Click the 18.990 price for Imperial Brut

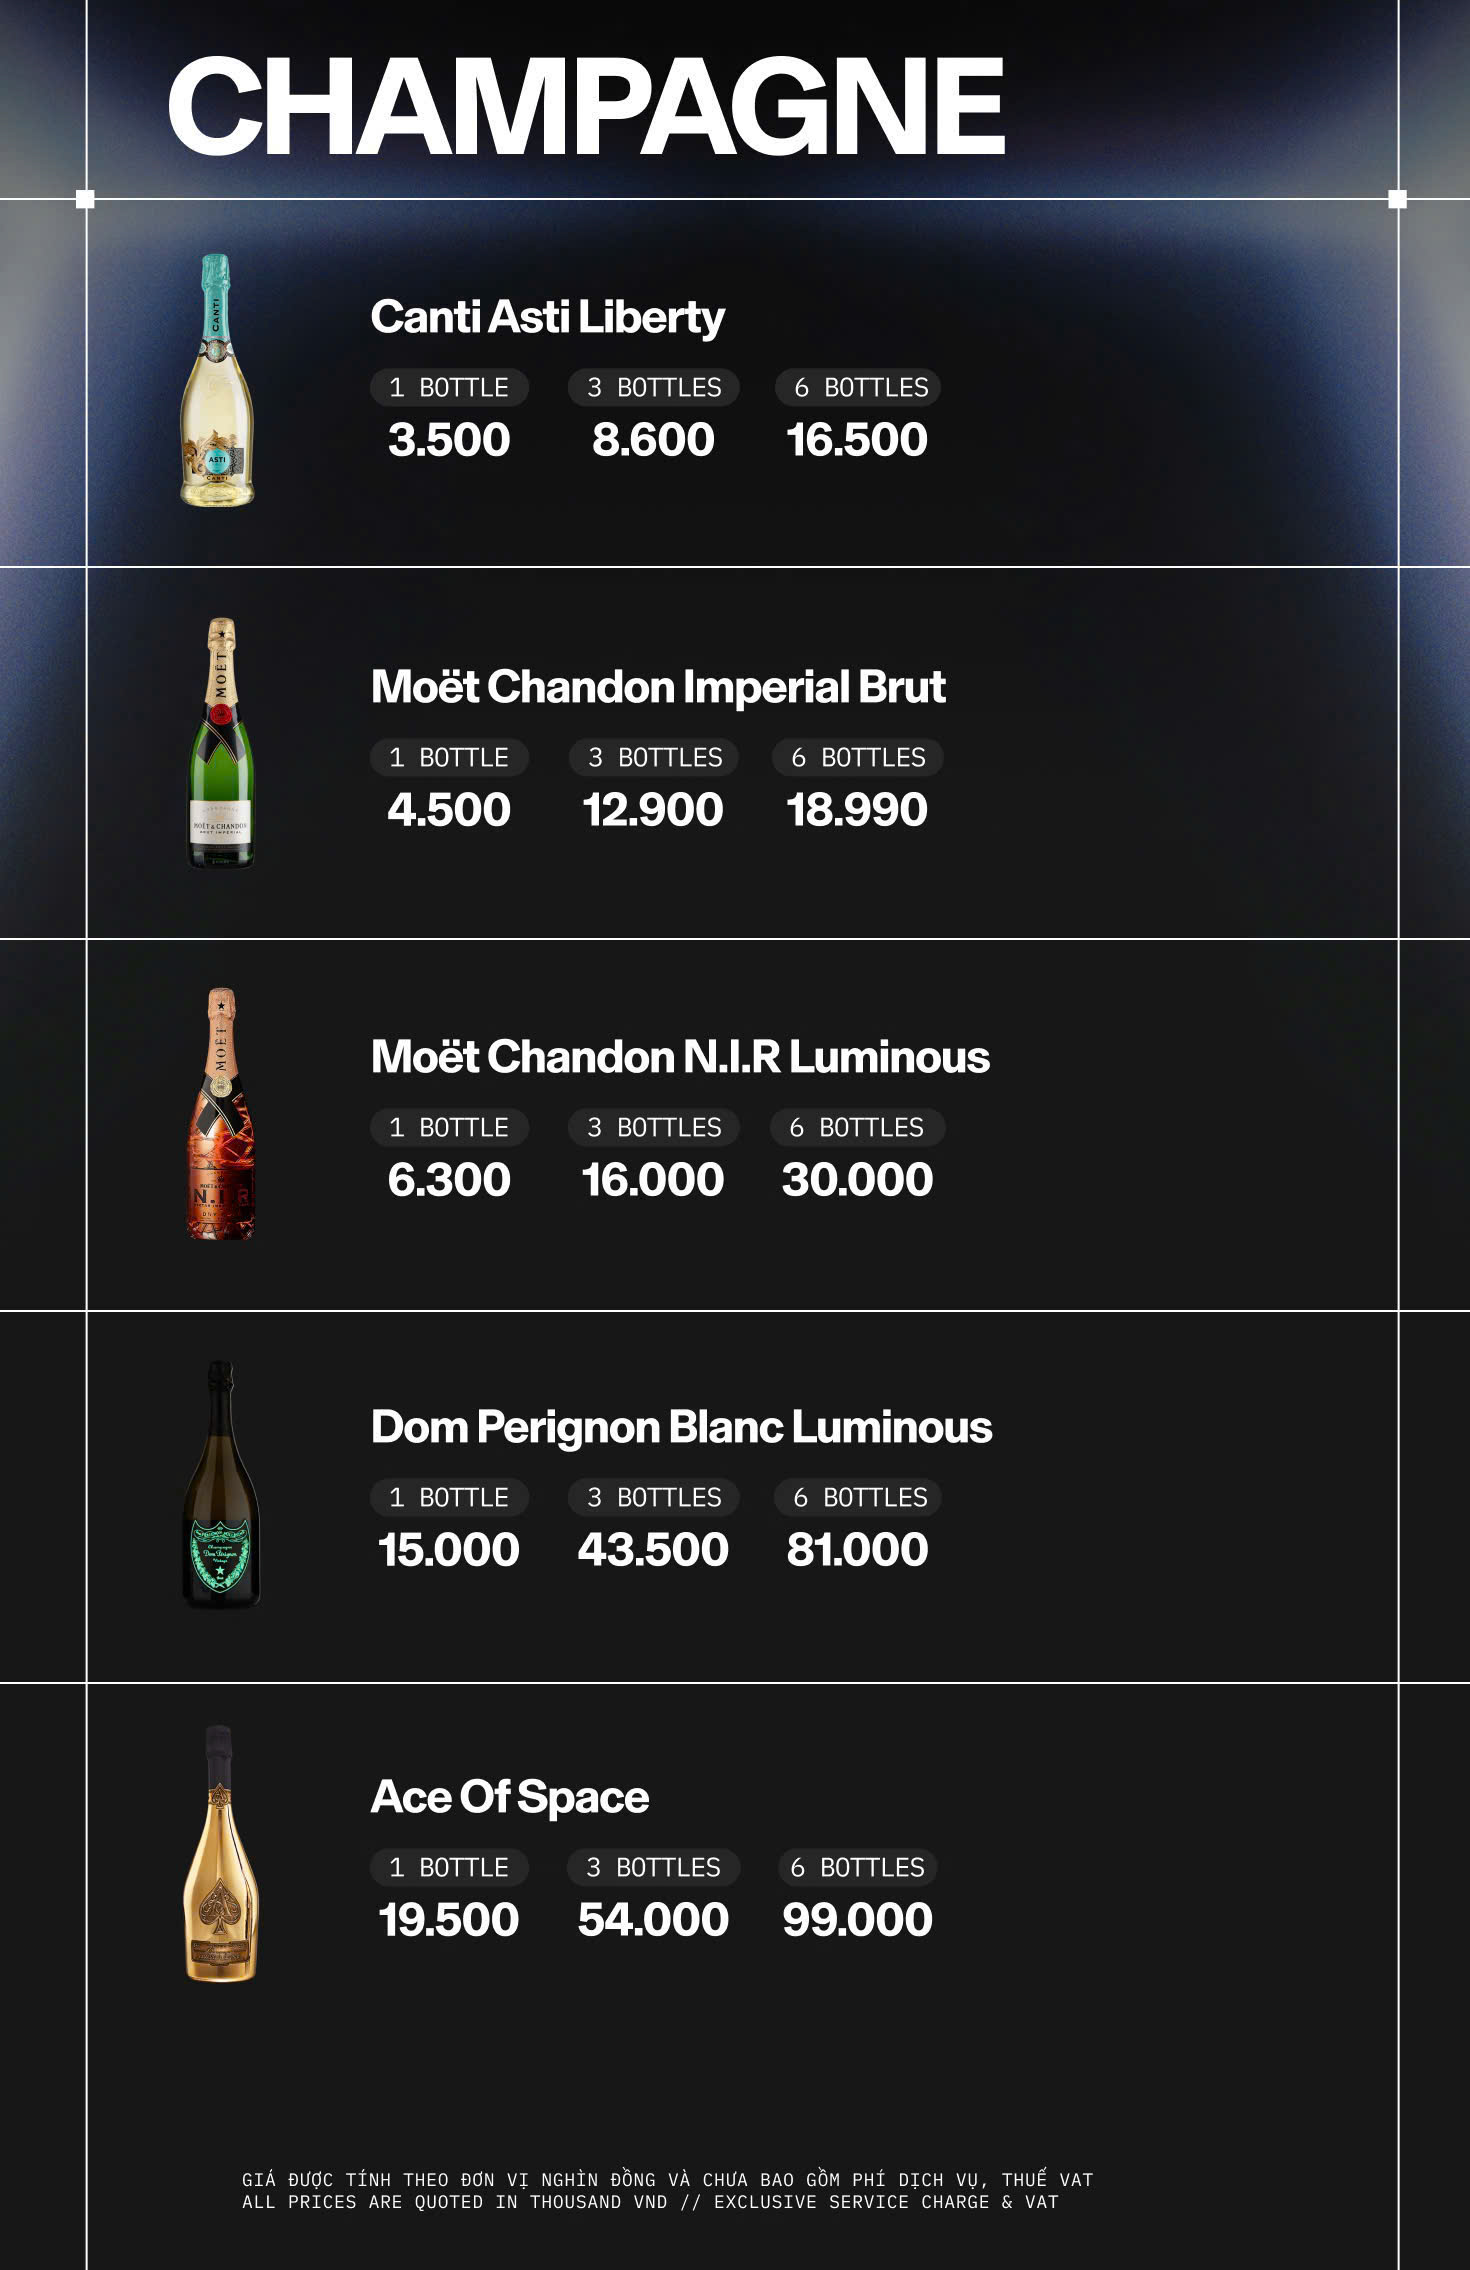857,810
